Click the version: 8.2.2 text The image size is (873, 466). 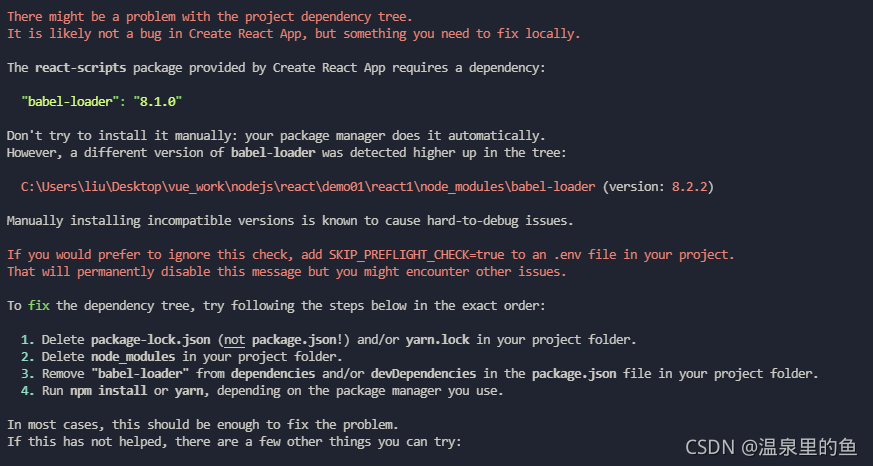point(658,187)
